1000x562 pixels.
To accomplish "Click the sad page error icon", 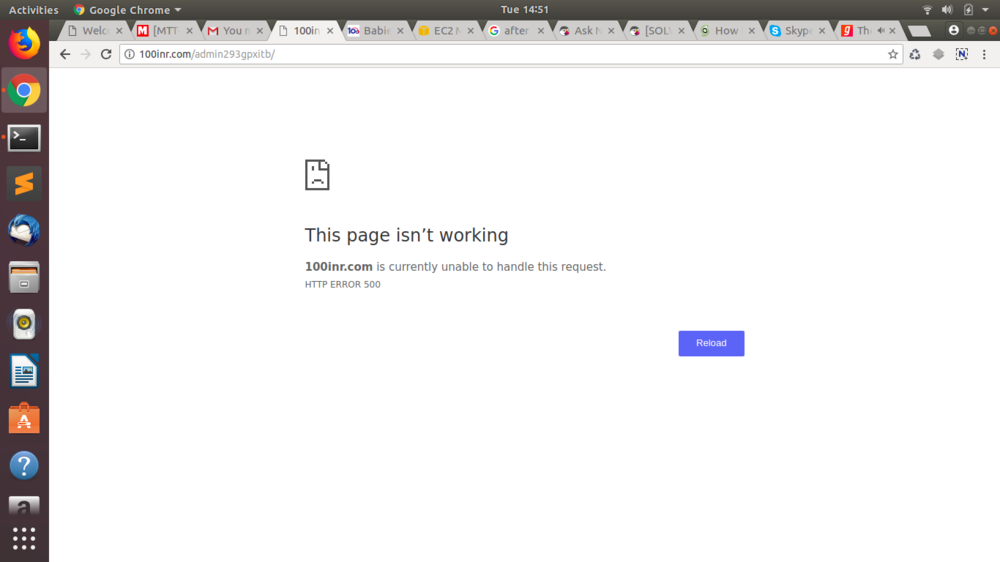I will pos(317,175).
